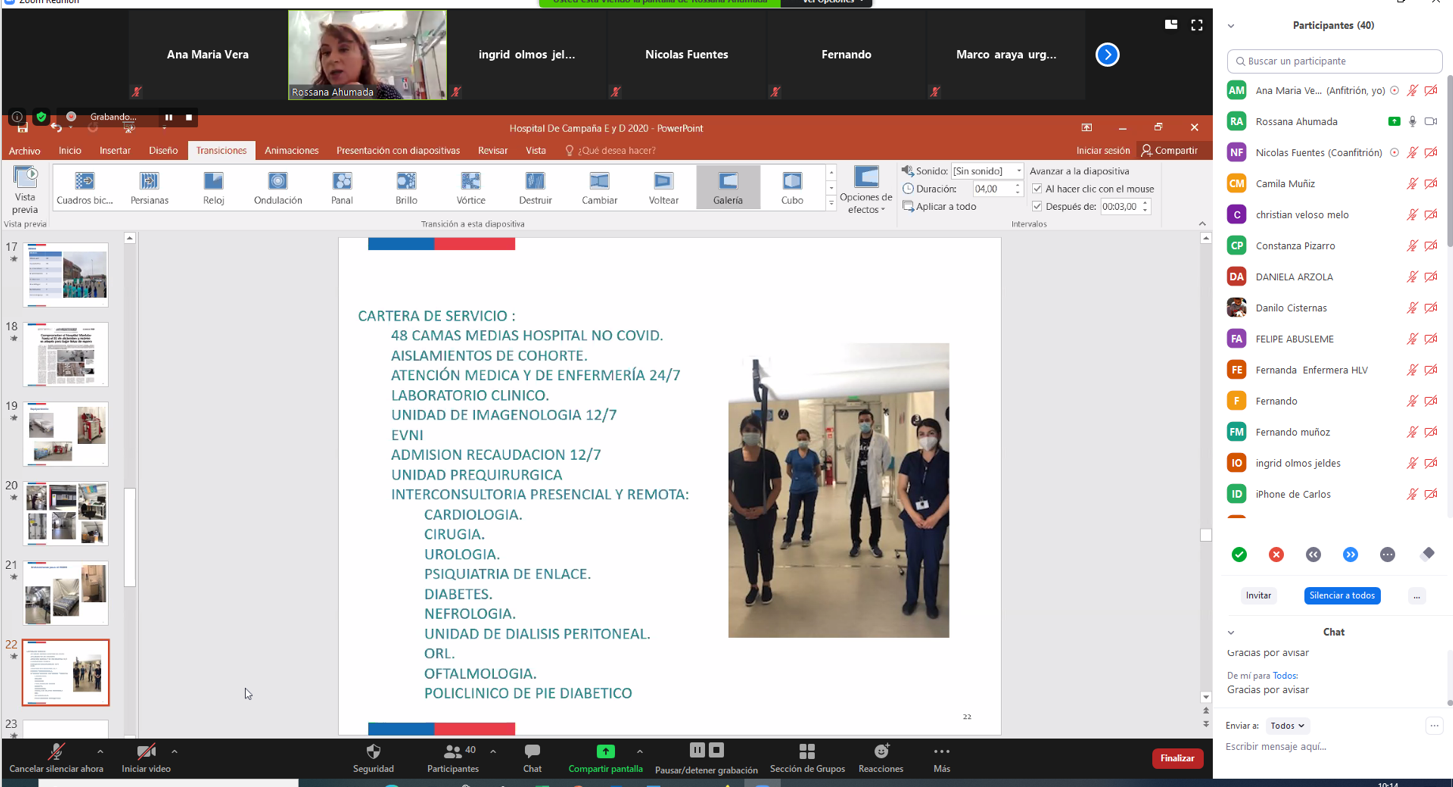Click the green yes reaction icon
The width and height of the screenshot is (1453, 787).
tap(1239, 554)
